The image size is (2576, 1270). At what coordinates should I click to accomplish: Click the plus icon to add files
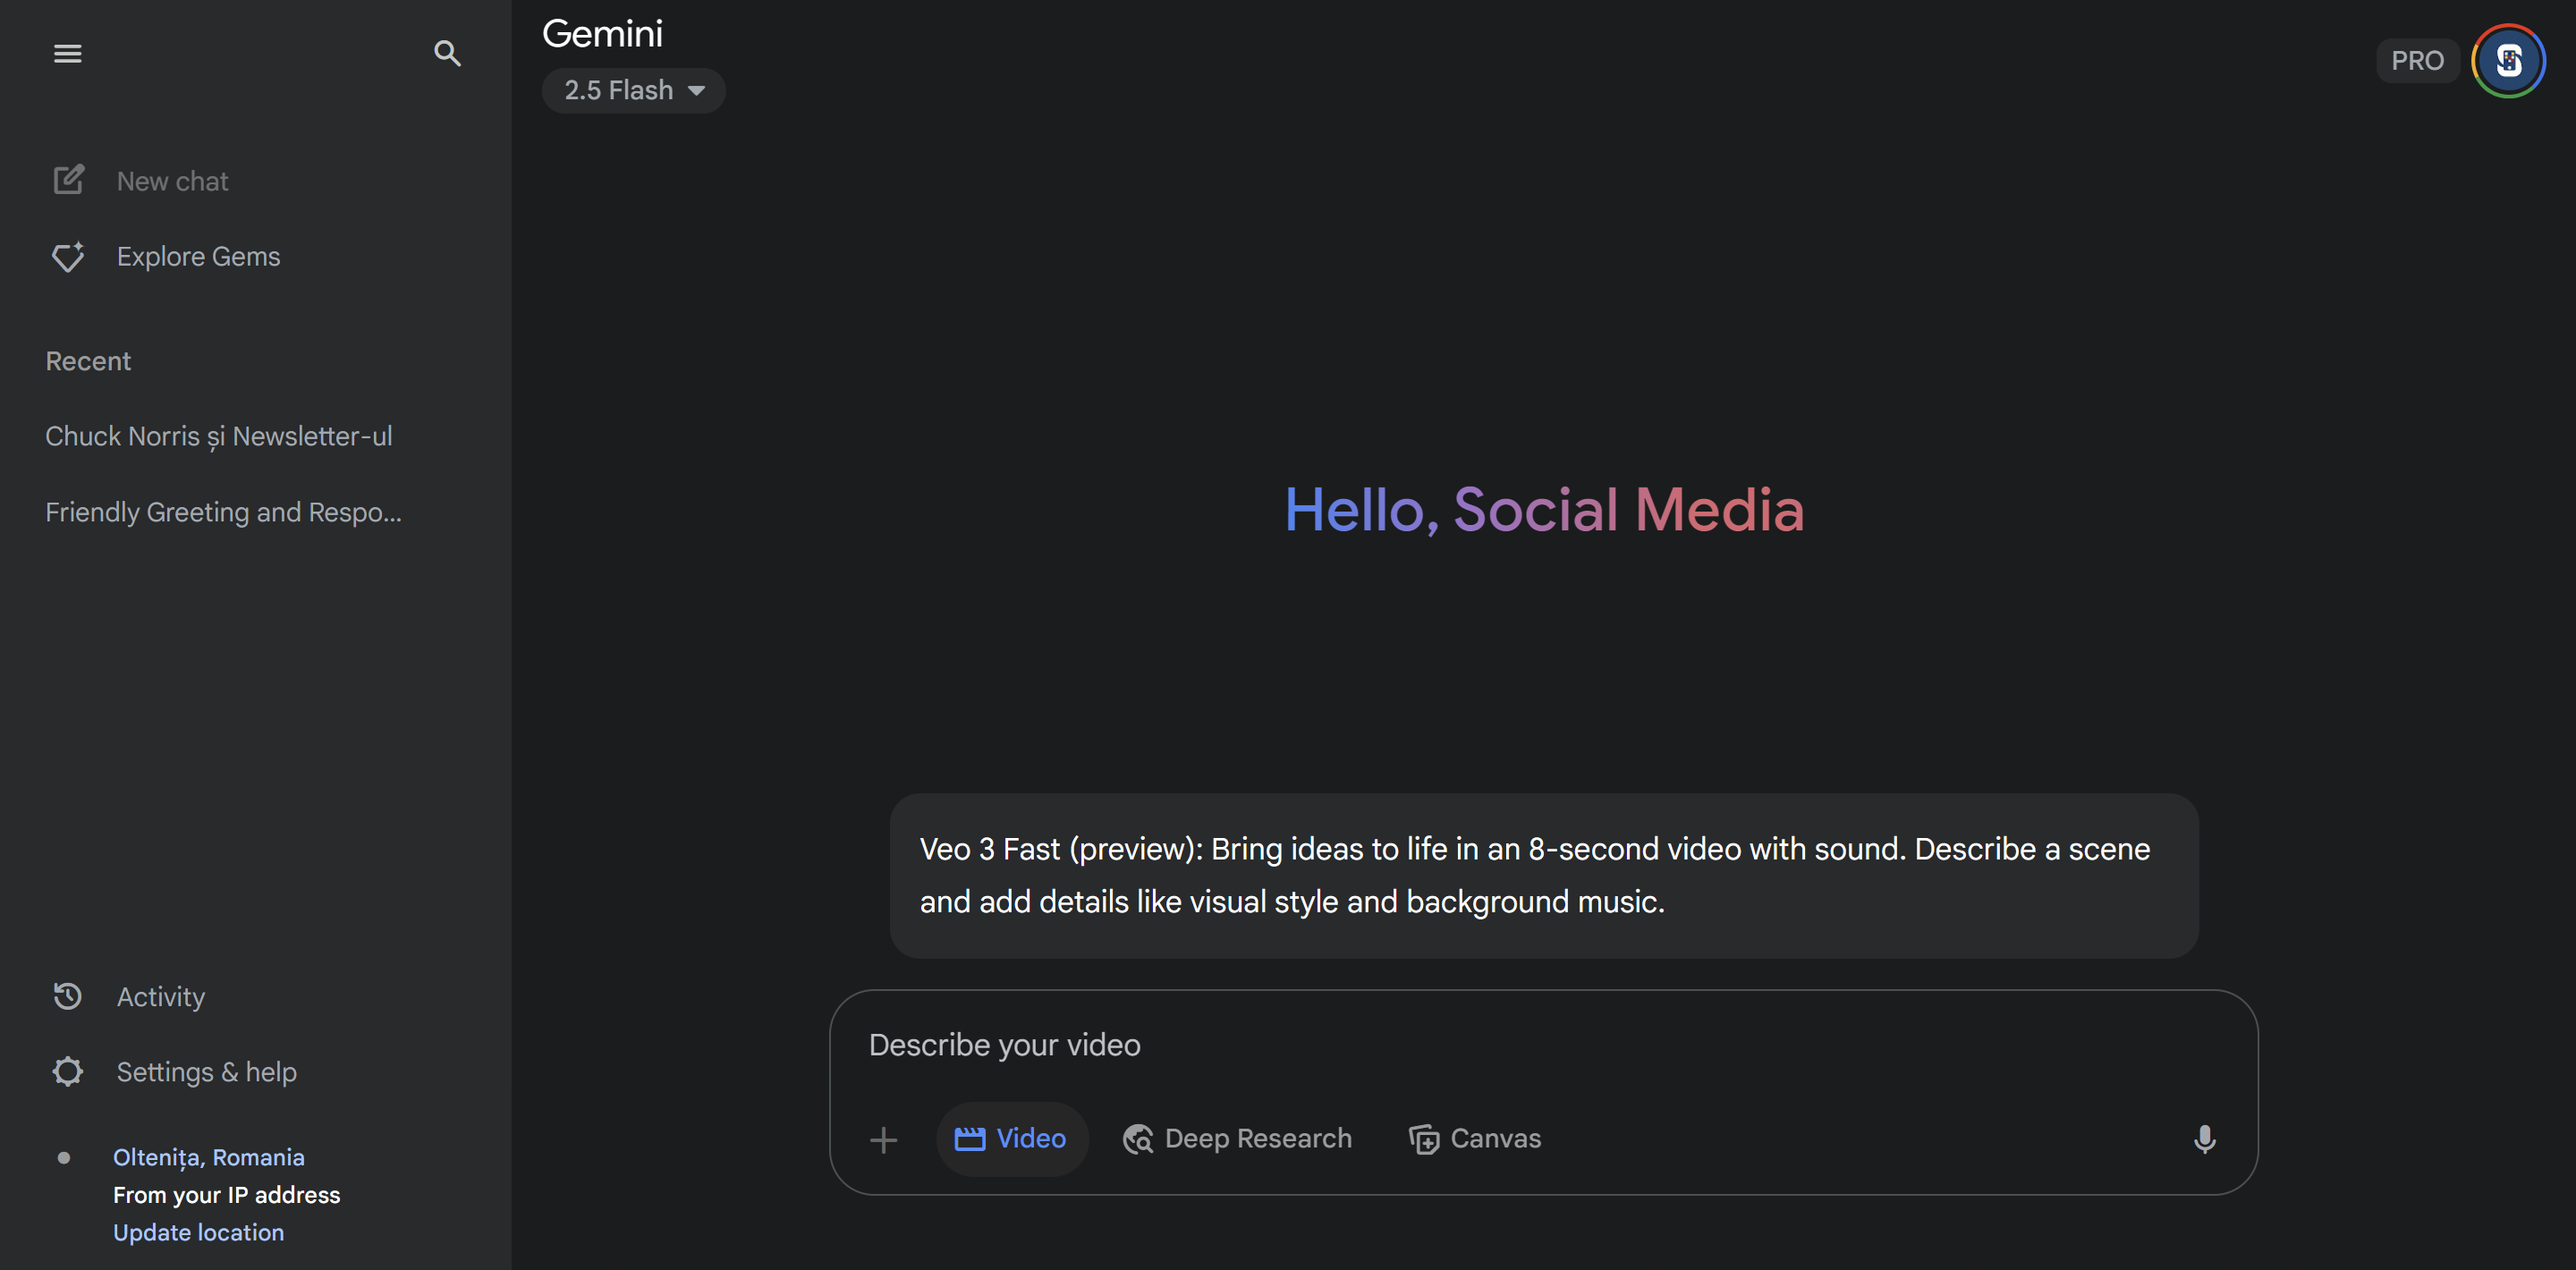883,1139
